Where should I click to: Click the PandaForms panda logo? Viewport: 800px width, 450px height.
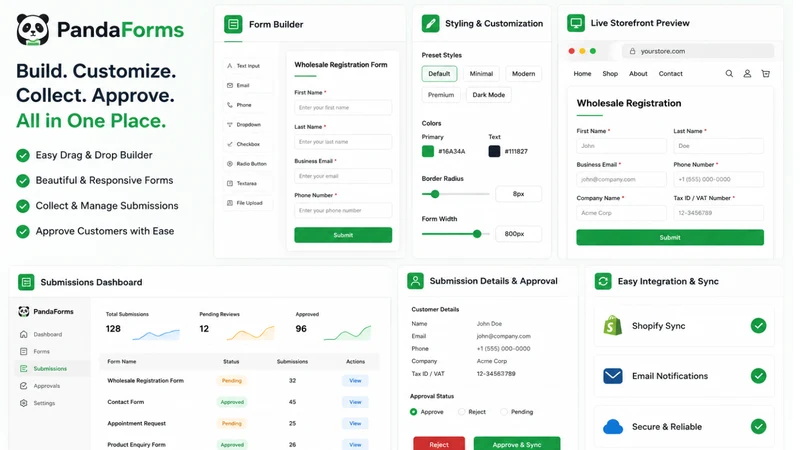coord(33,30)
